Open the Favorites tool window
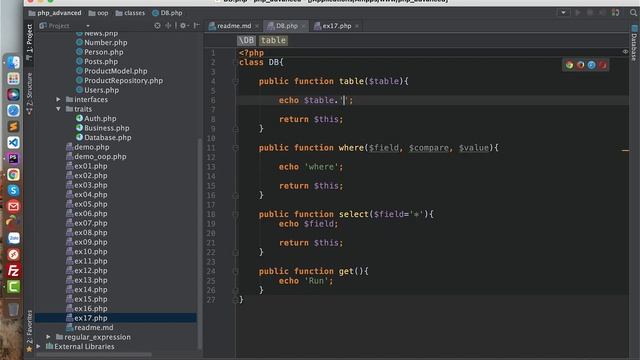 [x=29, y=331]
